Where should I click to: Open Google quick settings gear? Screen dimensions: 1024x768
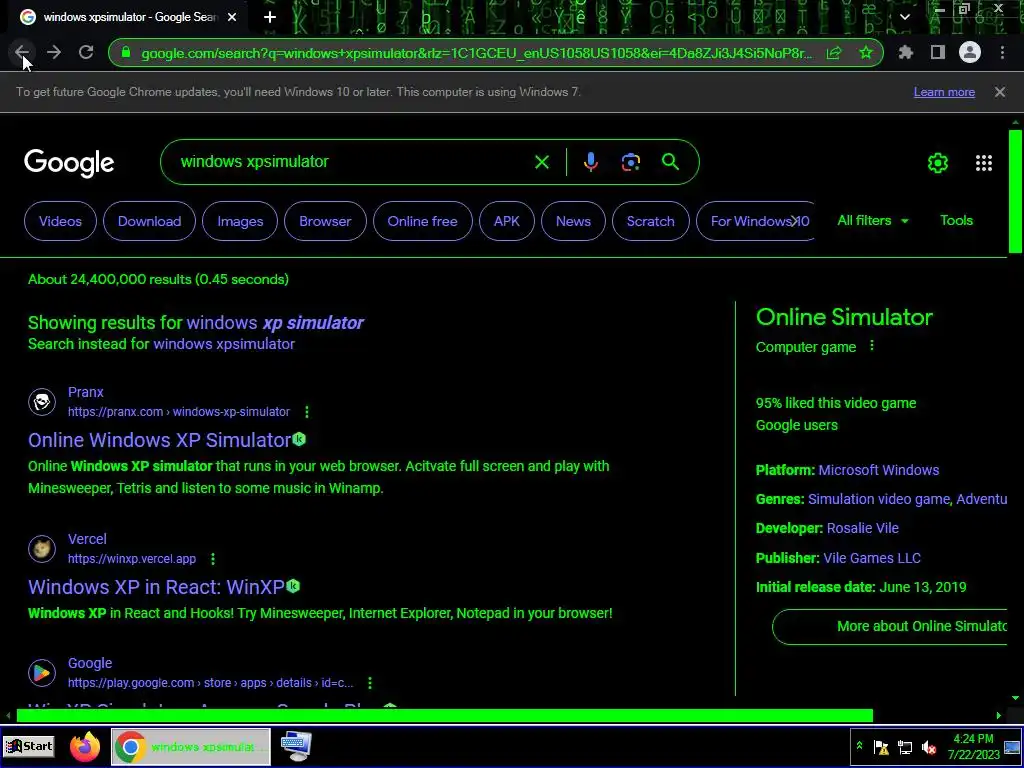tap(938, 163)
